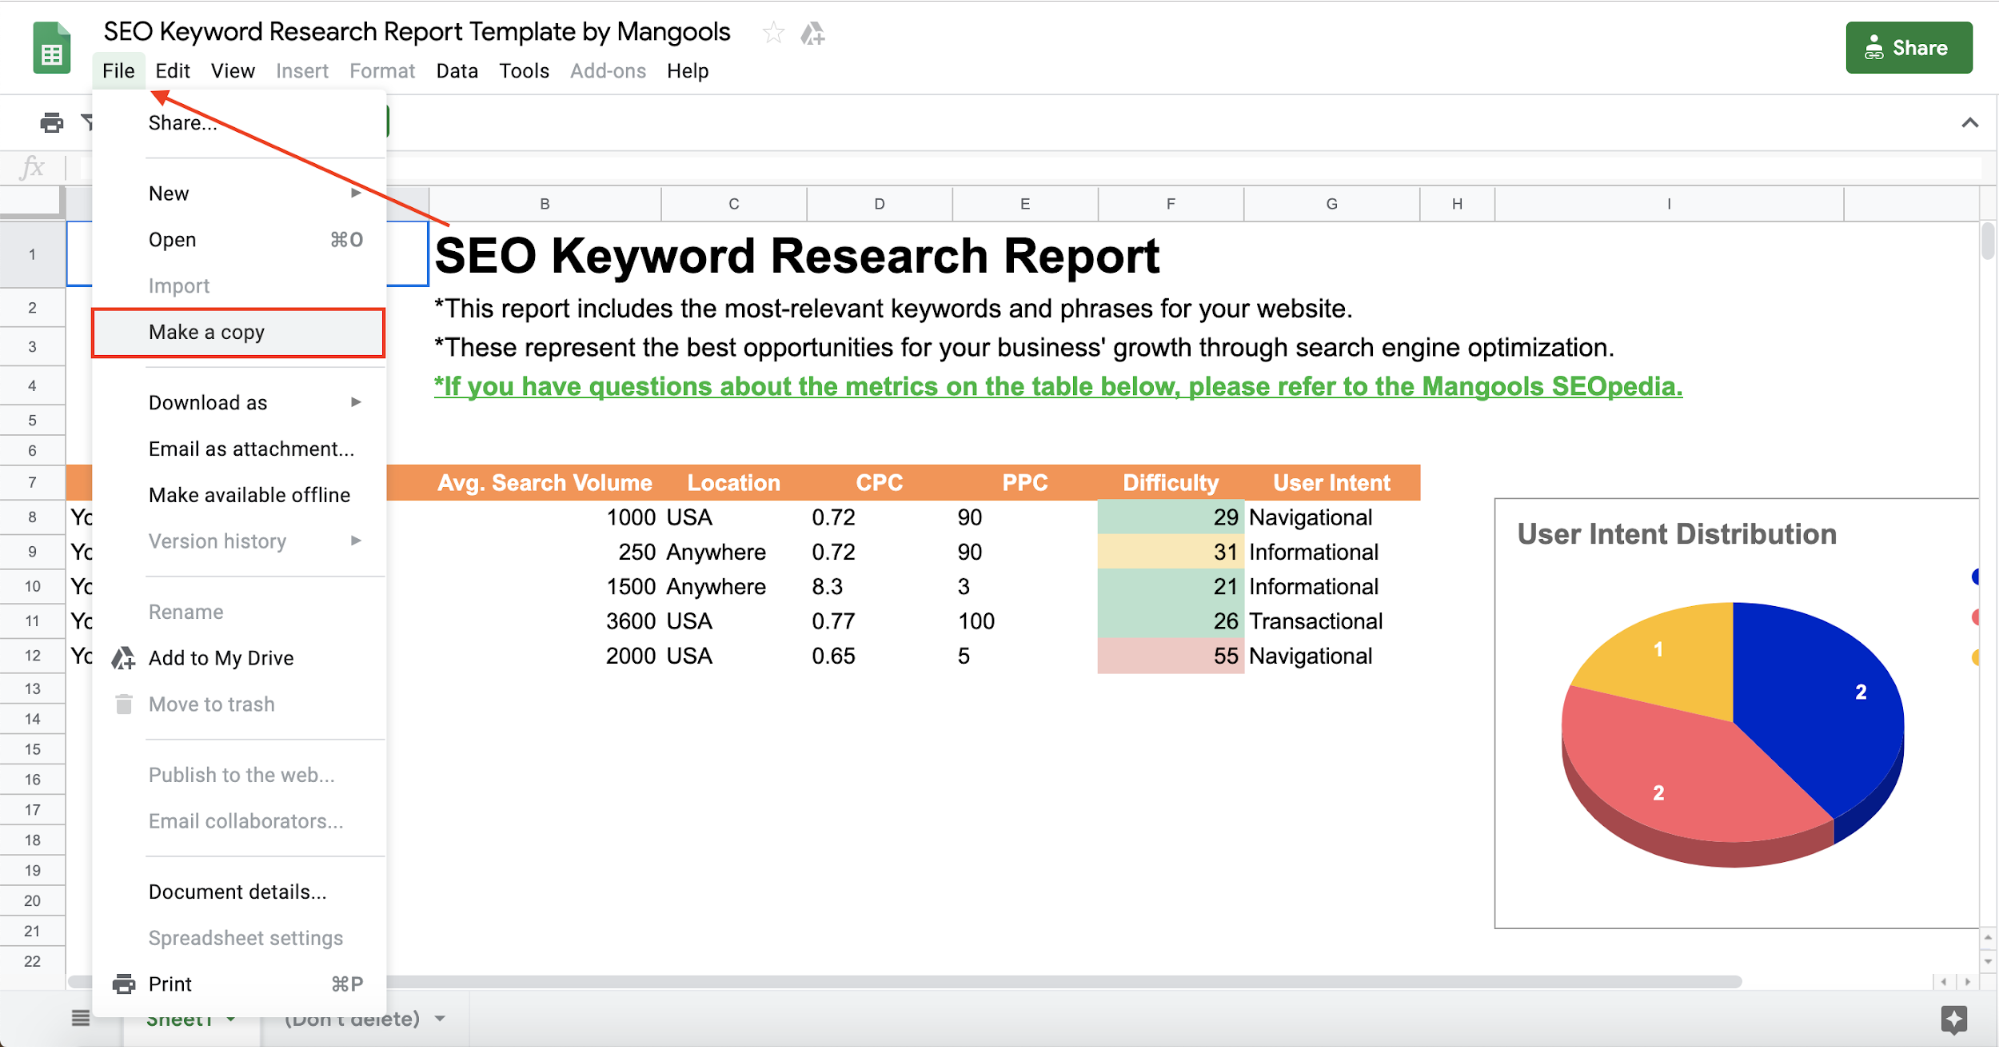Click the SEO Keyword Research Report heading cell
The width and height of the screenshot is (1999, 1048).
pyautogui.click(x=797, y=255)
